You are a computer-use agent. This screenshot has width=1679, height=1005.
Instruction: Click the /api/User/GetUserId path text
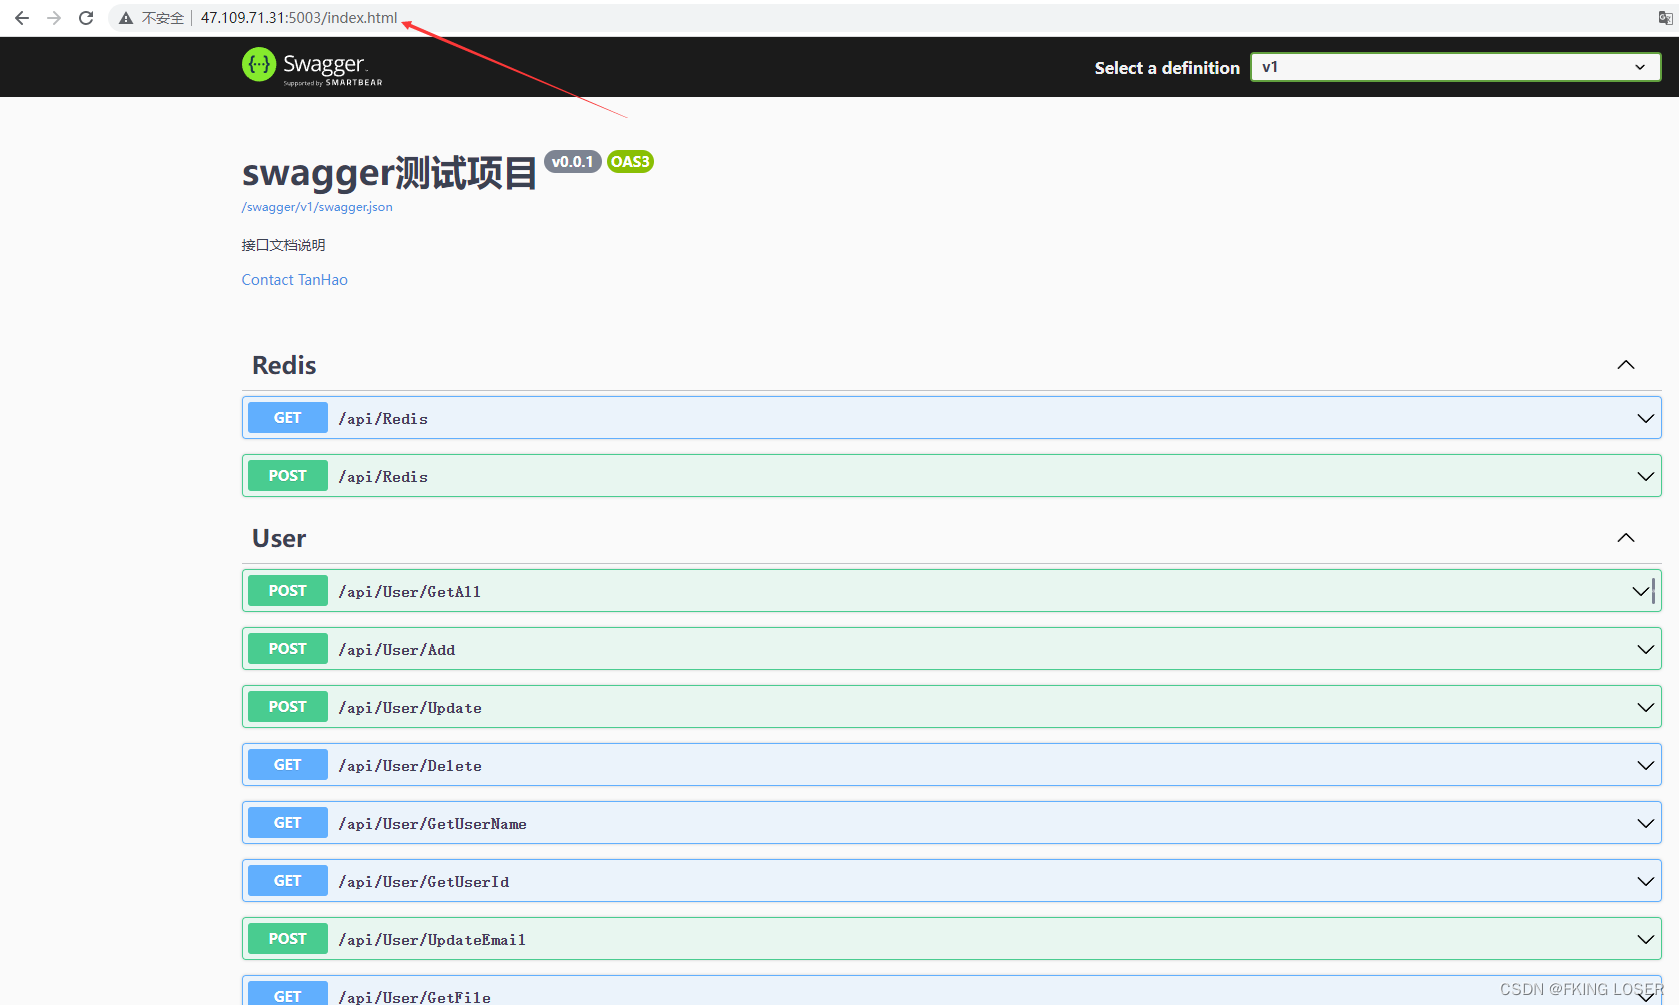[424, 882]
